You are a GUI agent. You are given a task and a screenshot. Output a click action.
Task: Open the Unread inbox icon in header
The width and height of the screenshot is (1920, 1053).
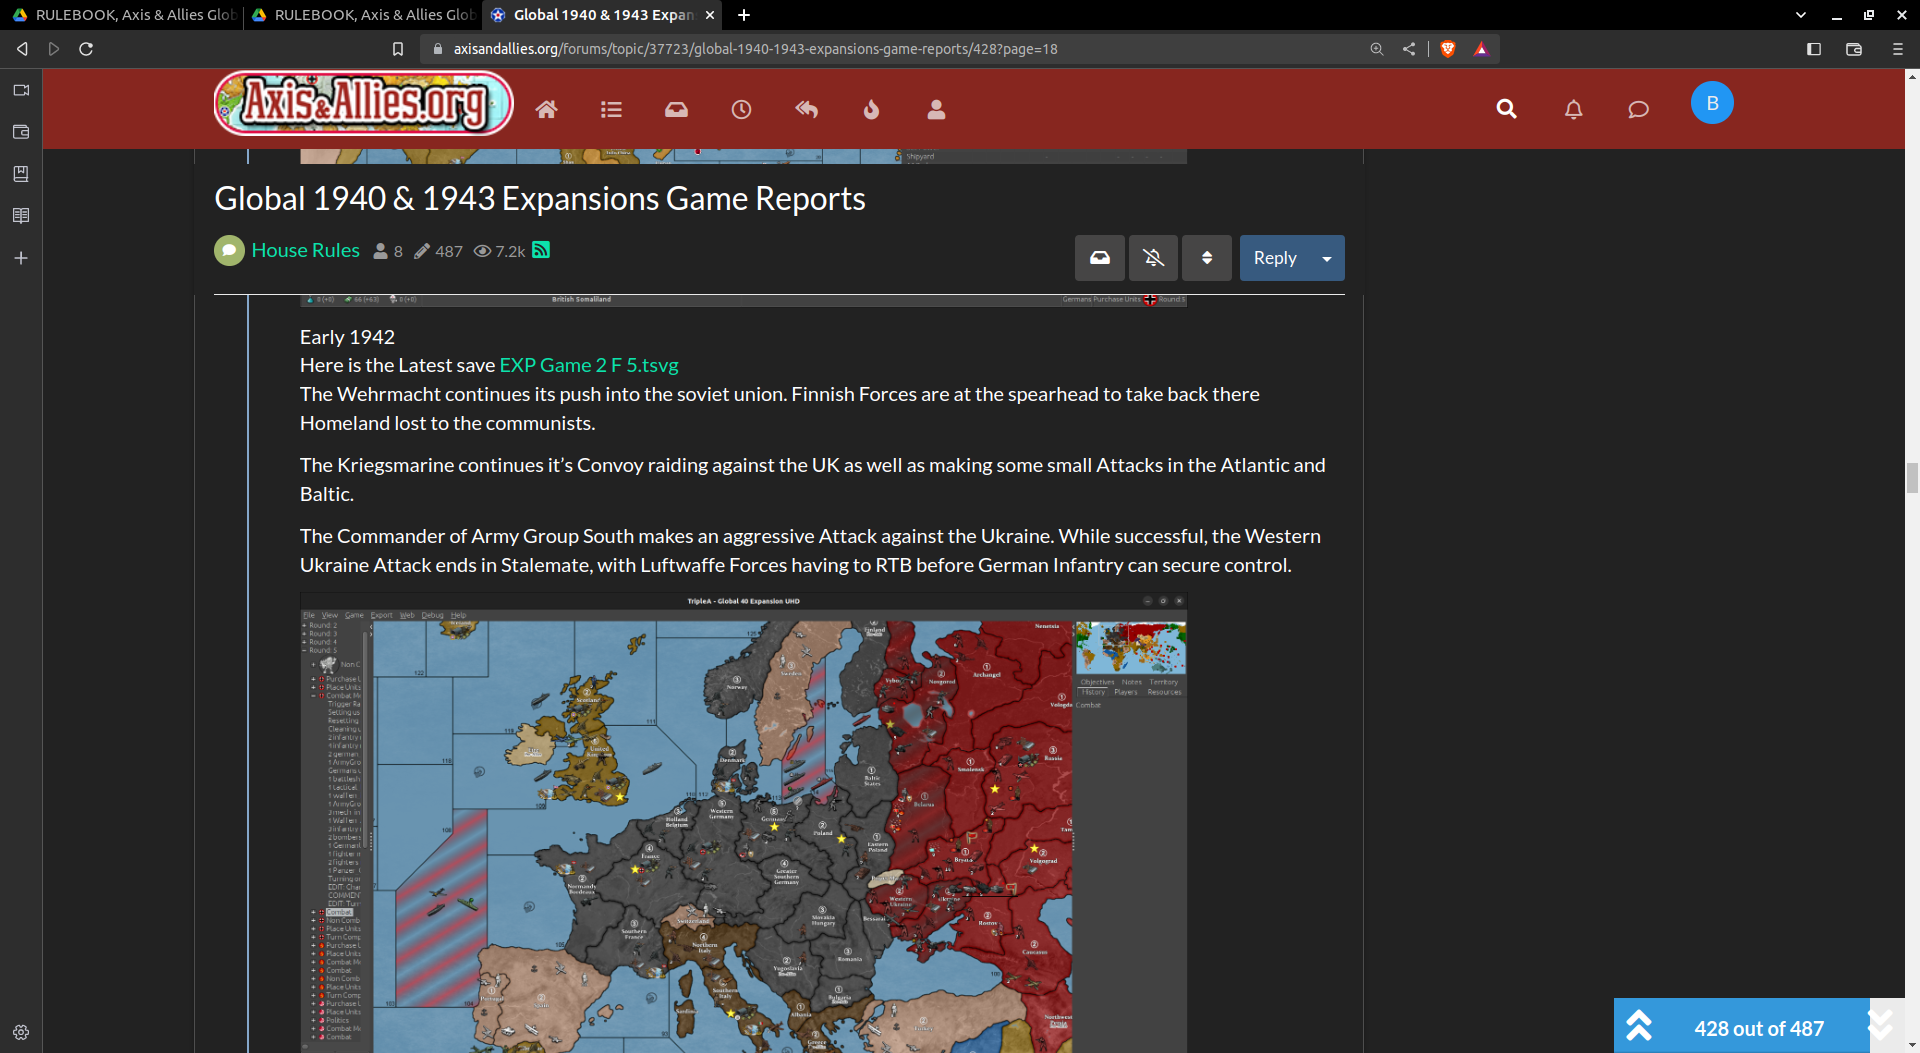coord(676,110)
